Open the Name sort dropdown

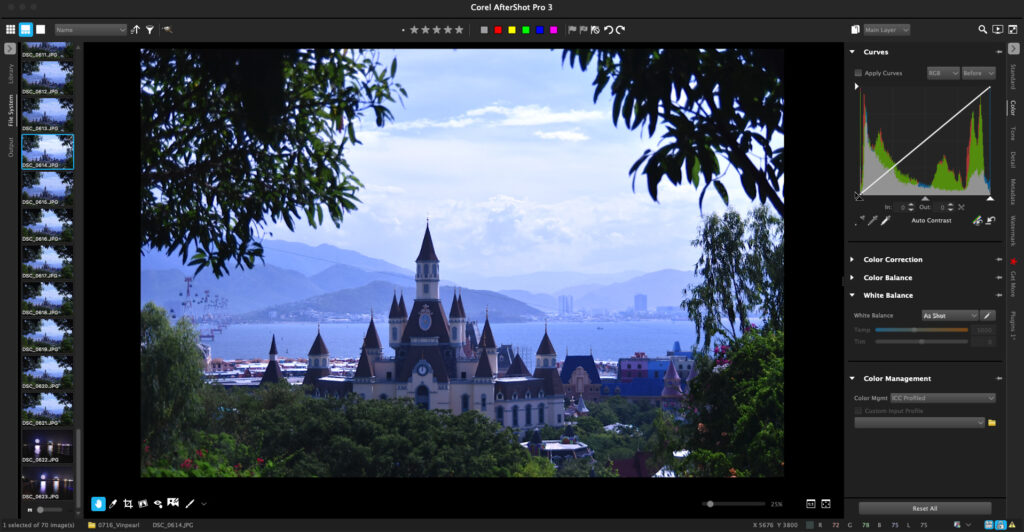point(90,29)
